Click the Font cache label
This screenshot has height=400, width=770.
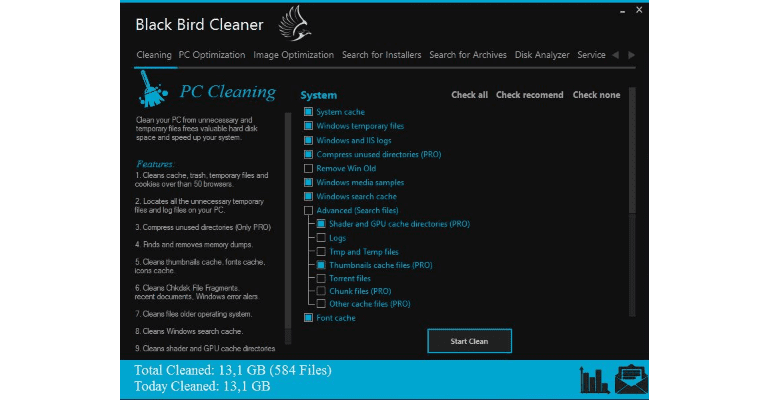pos(336,318)
